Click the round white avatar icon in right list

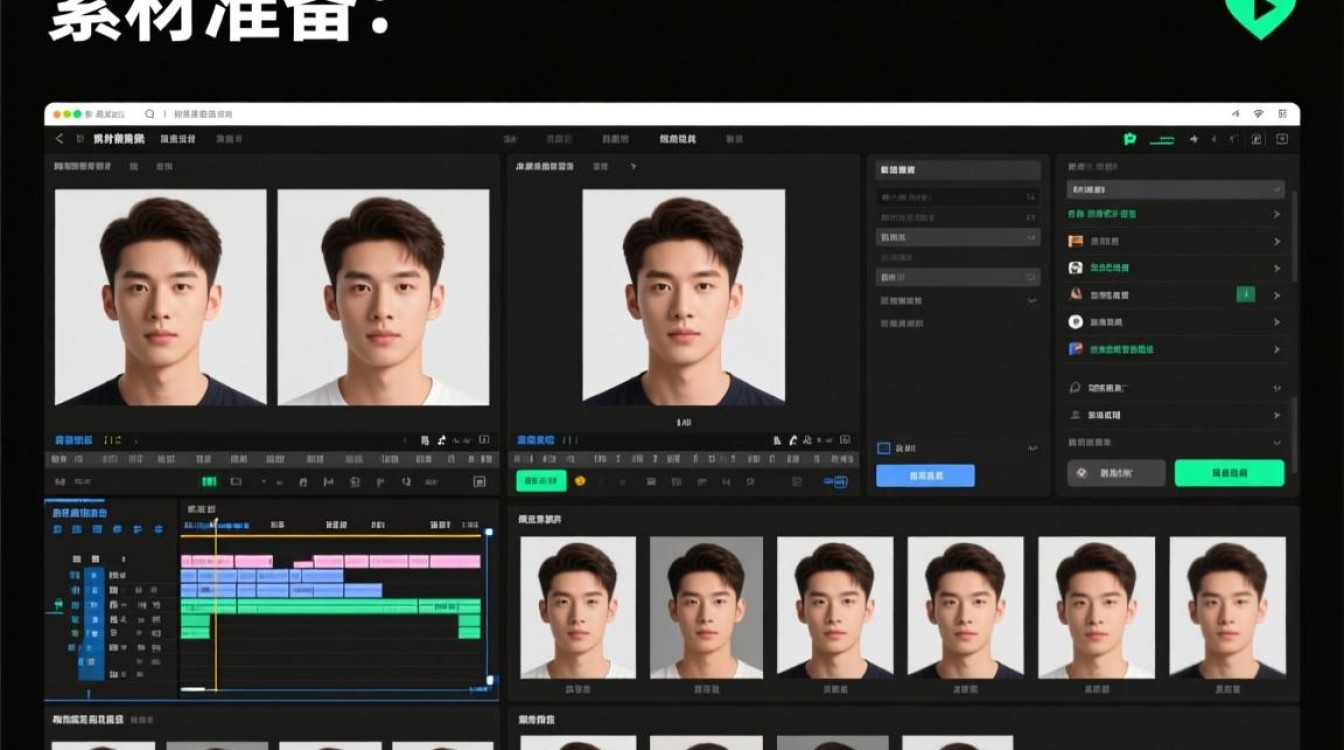(1076, 321)
